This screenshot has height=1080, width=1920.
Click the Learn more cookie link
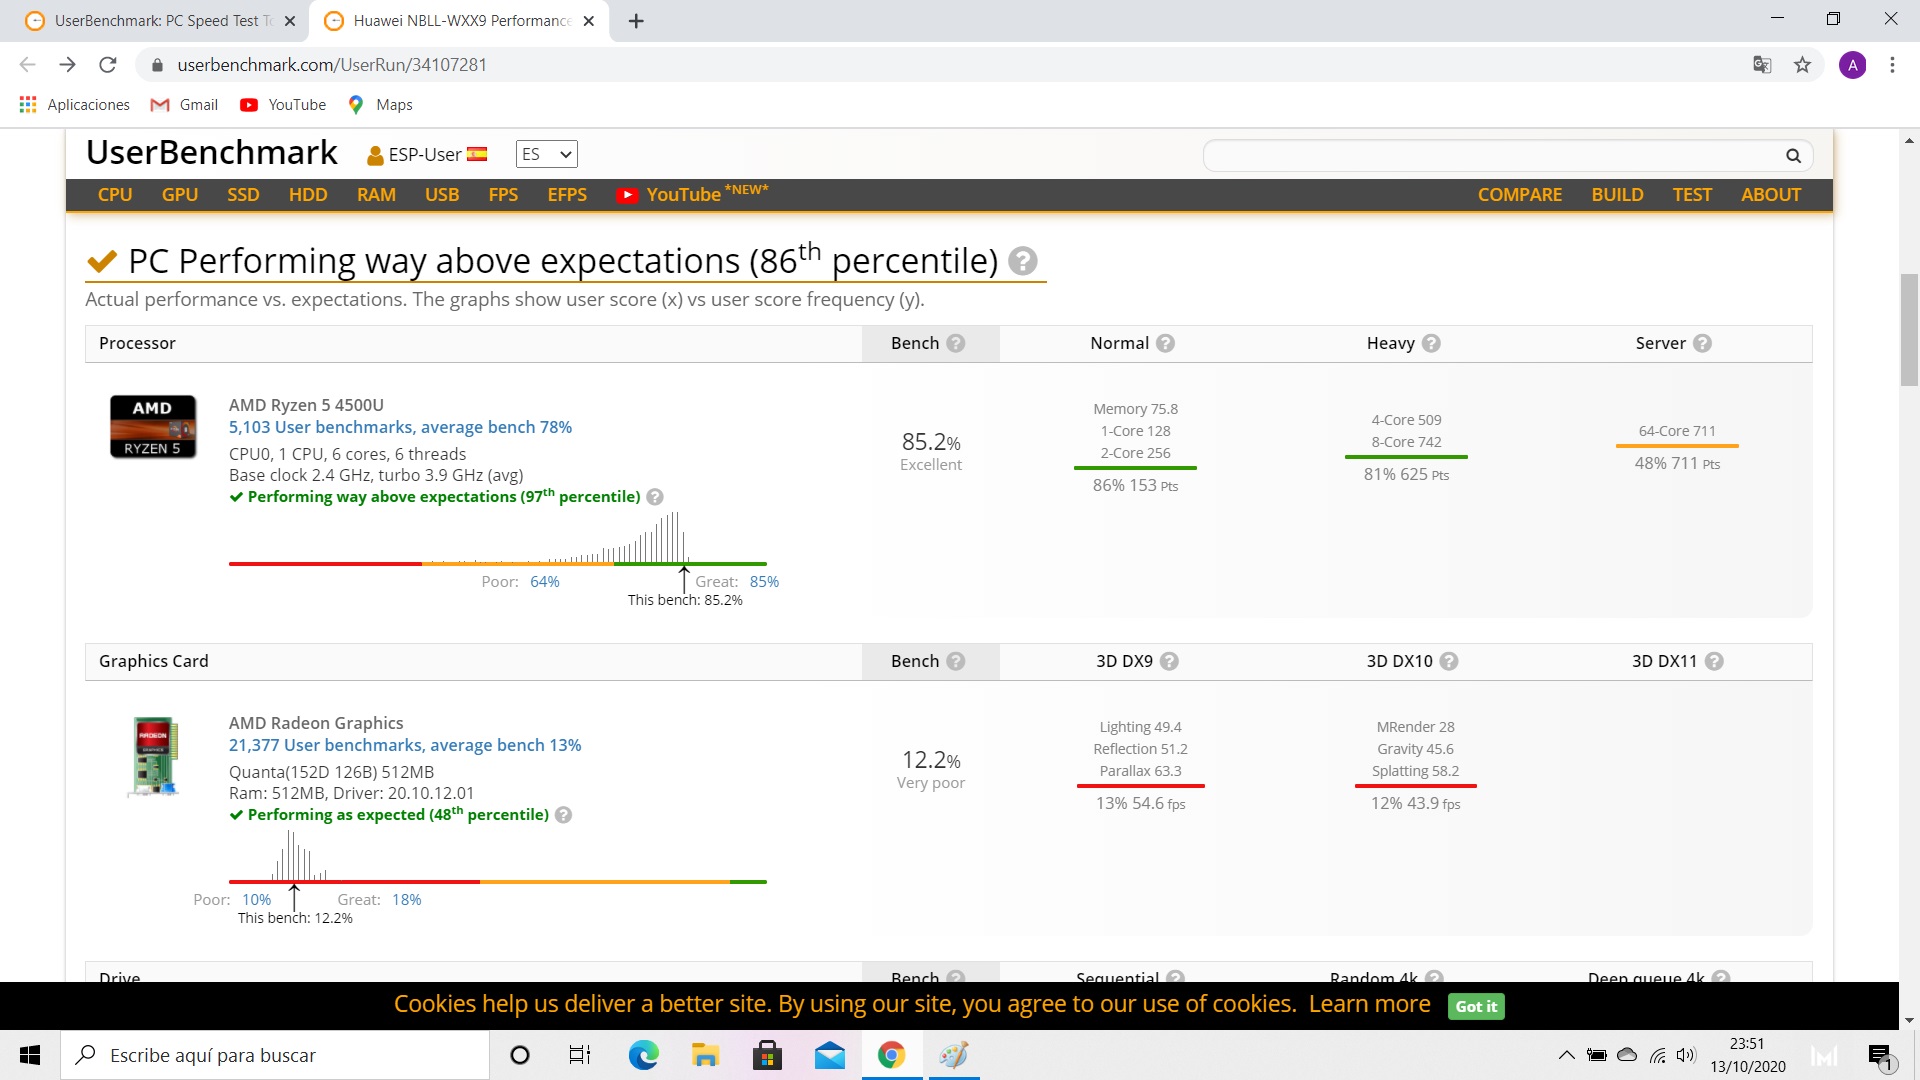(x=1369, y=1004)
